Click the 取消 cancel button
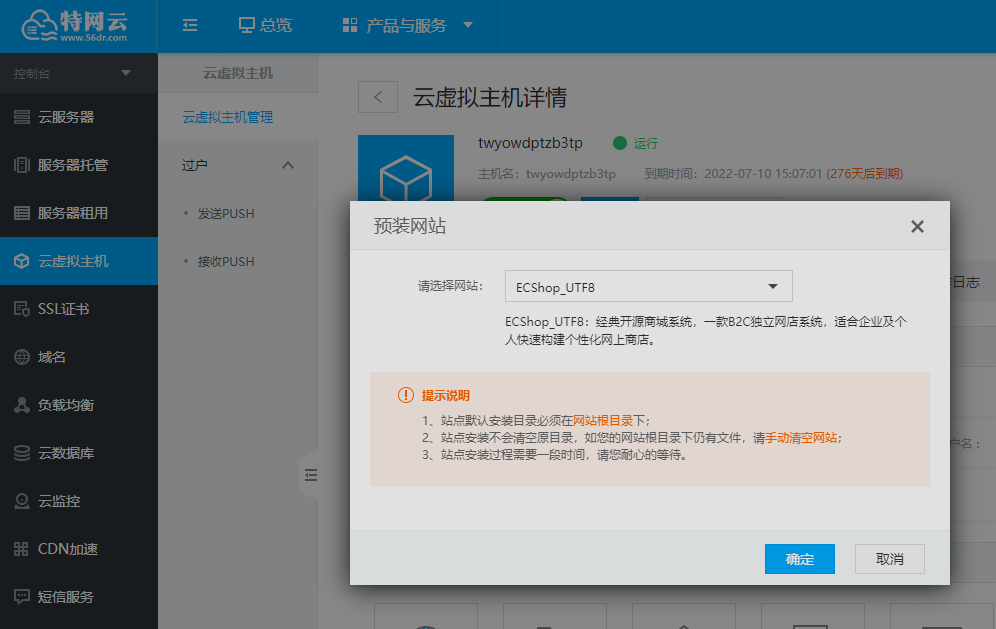This screenshot has height=629, width=996. [889, 559]
